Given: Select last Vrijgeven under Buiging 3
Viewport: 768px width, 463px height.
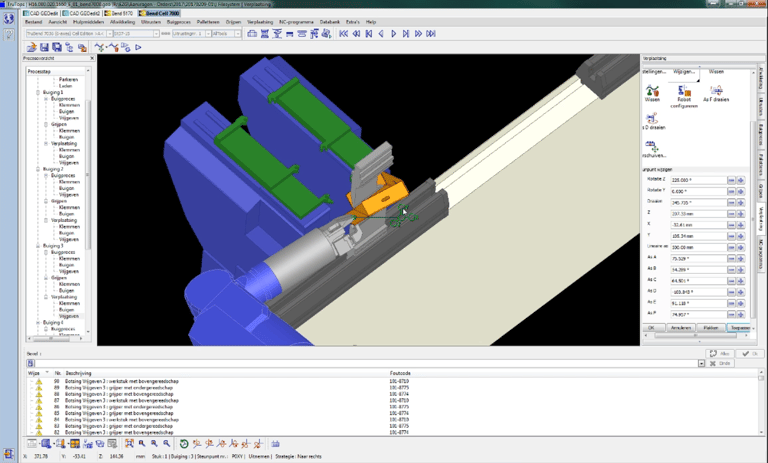Looking at the screenshot, I should [x=69, y=316].
